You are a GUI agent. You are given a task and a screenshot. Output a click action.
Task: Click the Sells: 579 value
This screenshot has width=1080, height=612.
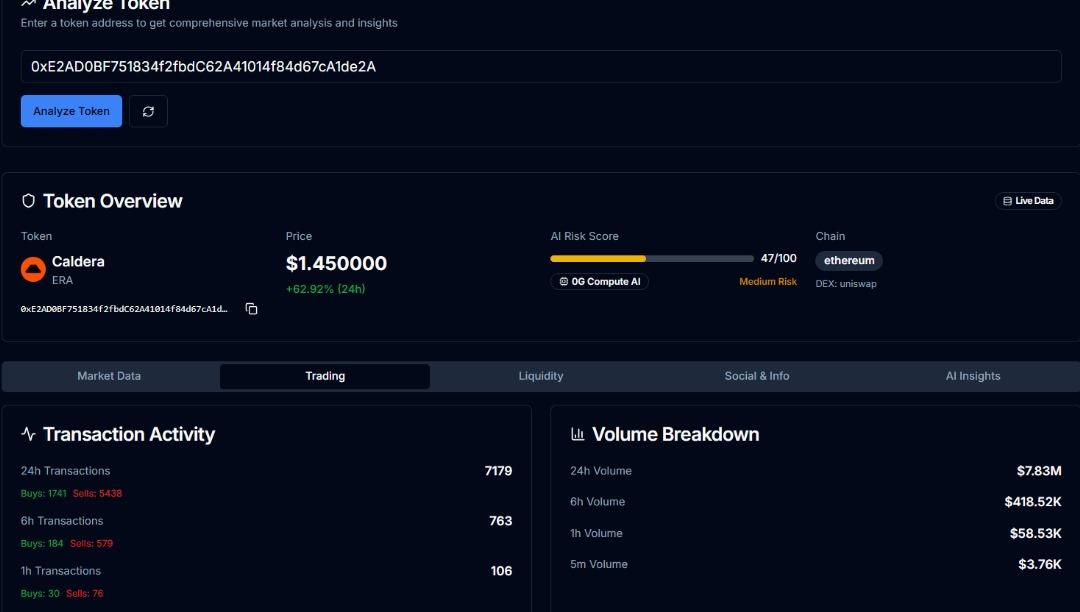92,544
